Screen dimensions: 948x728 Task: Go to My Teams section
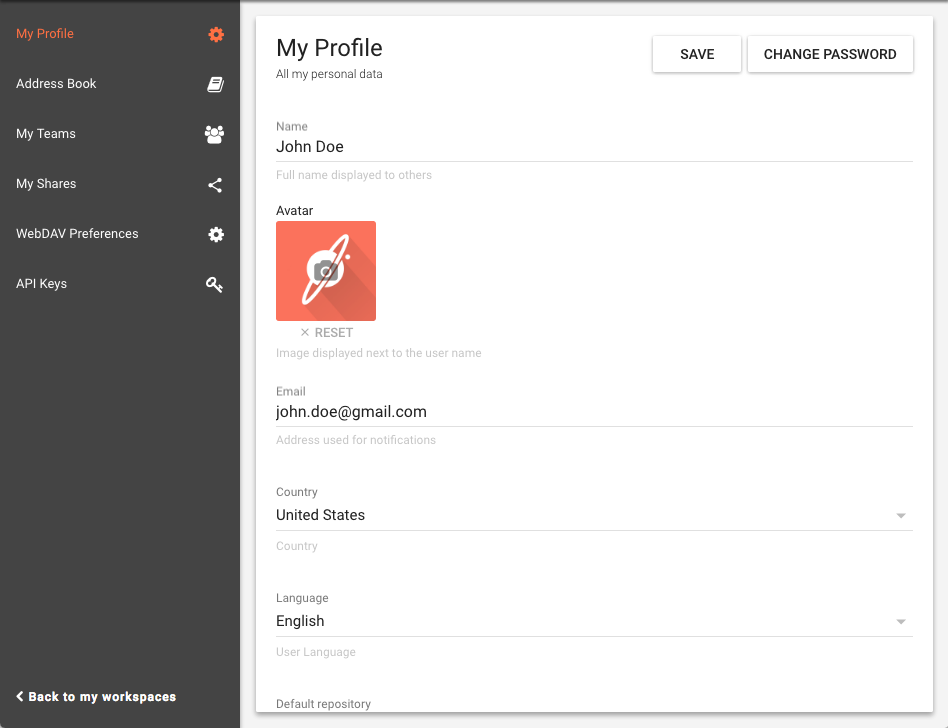point(46,134)
